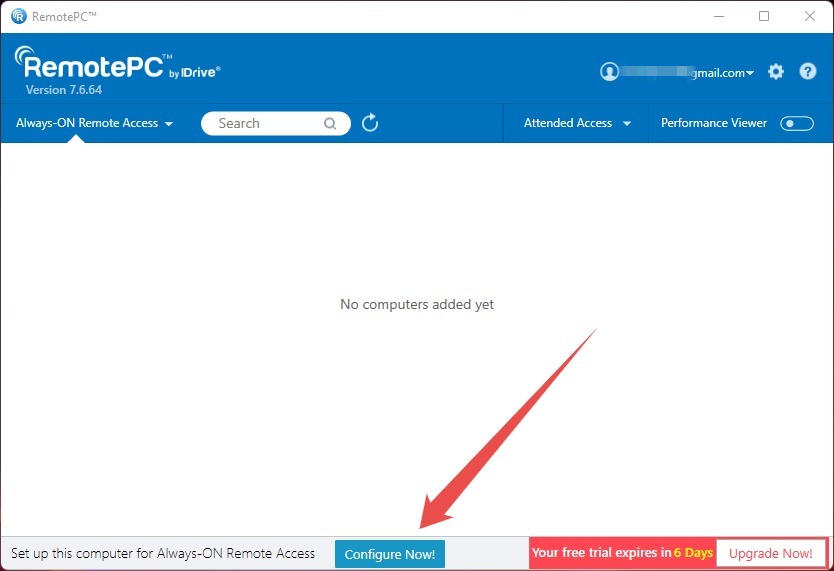Viewport: 834px width, 571px height.
Task: Click the free trial expires notice
Action: tap(622, 553)
